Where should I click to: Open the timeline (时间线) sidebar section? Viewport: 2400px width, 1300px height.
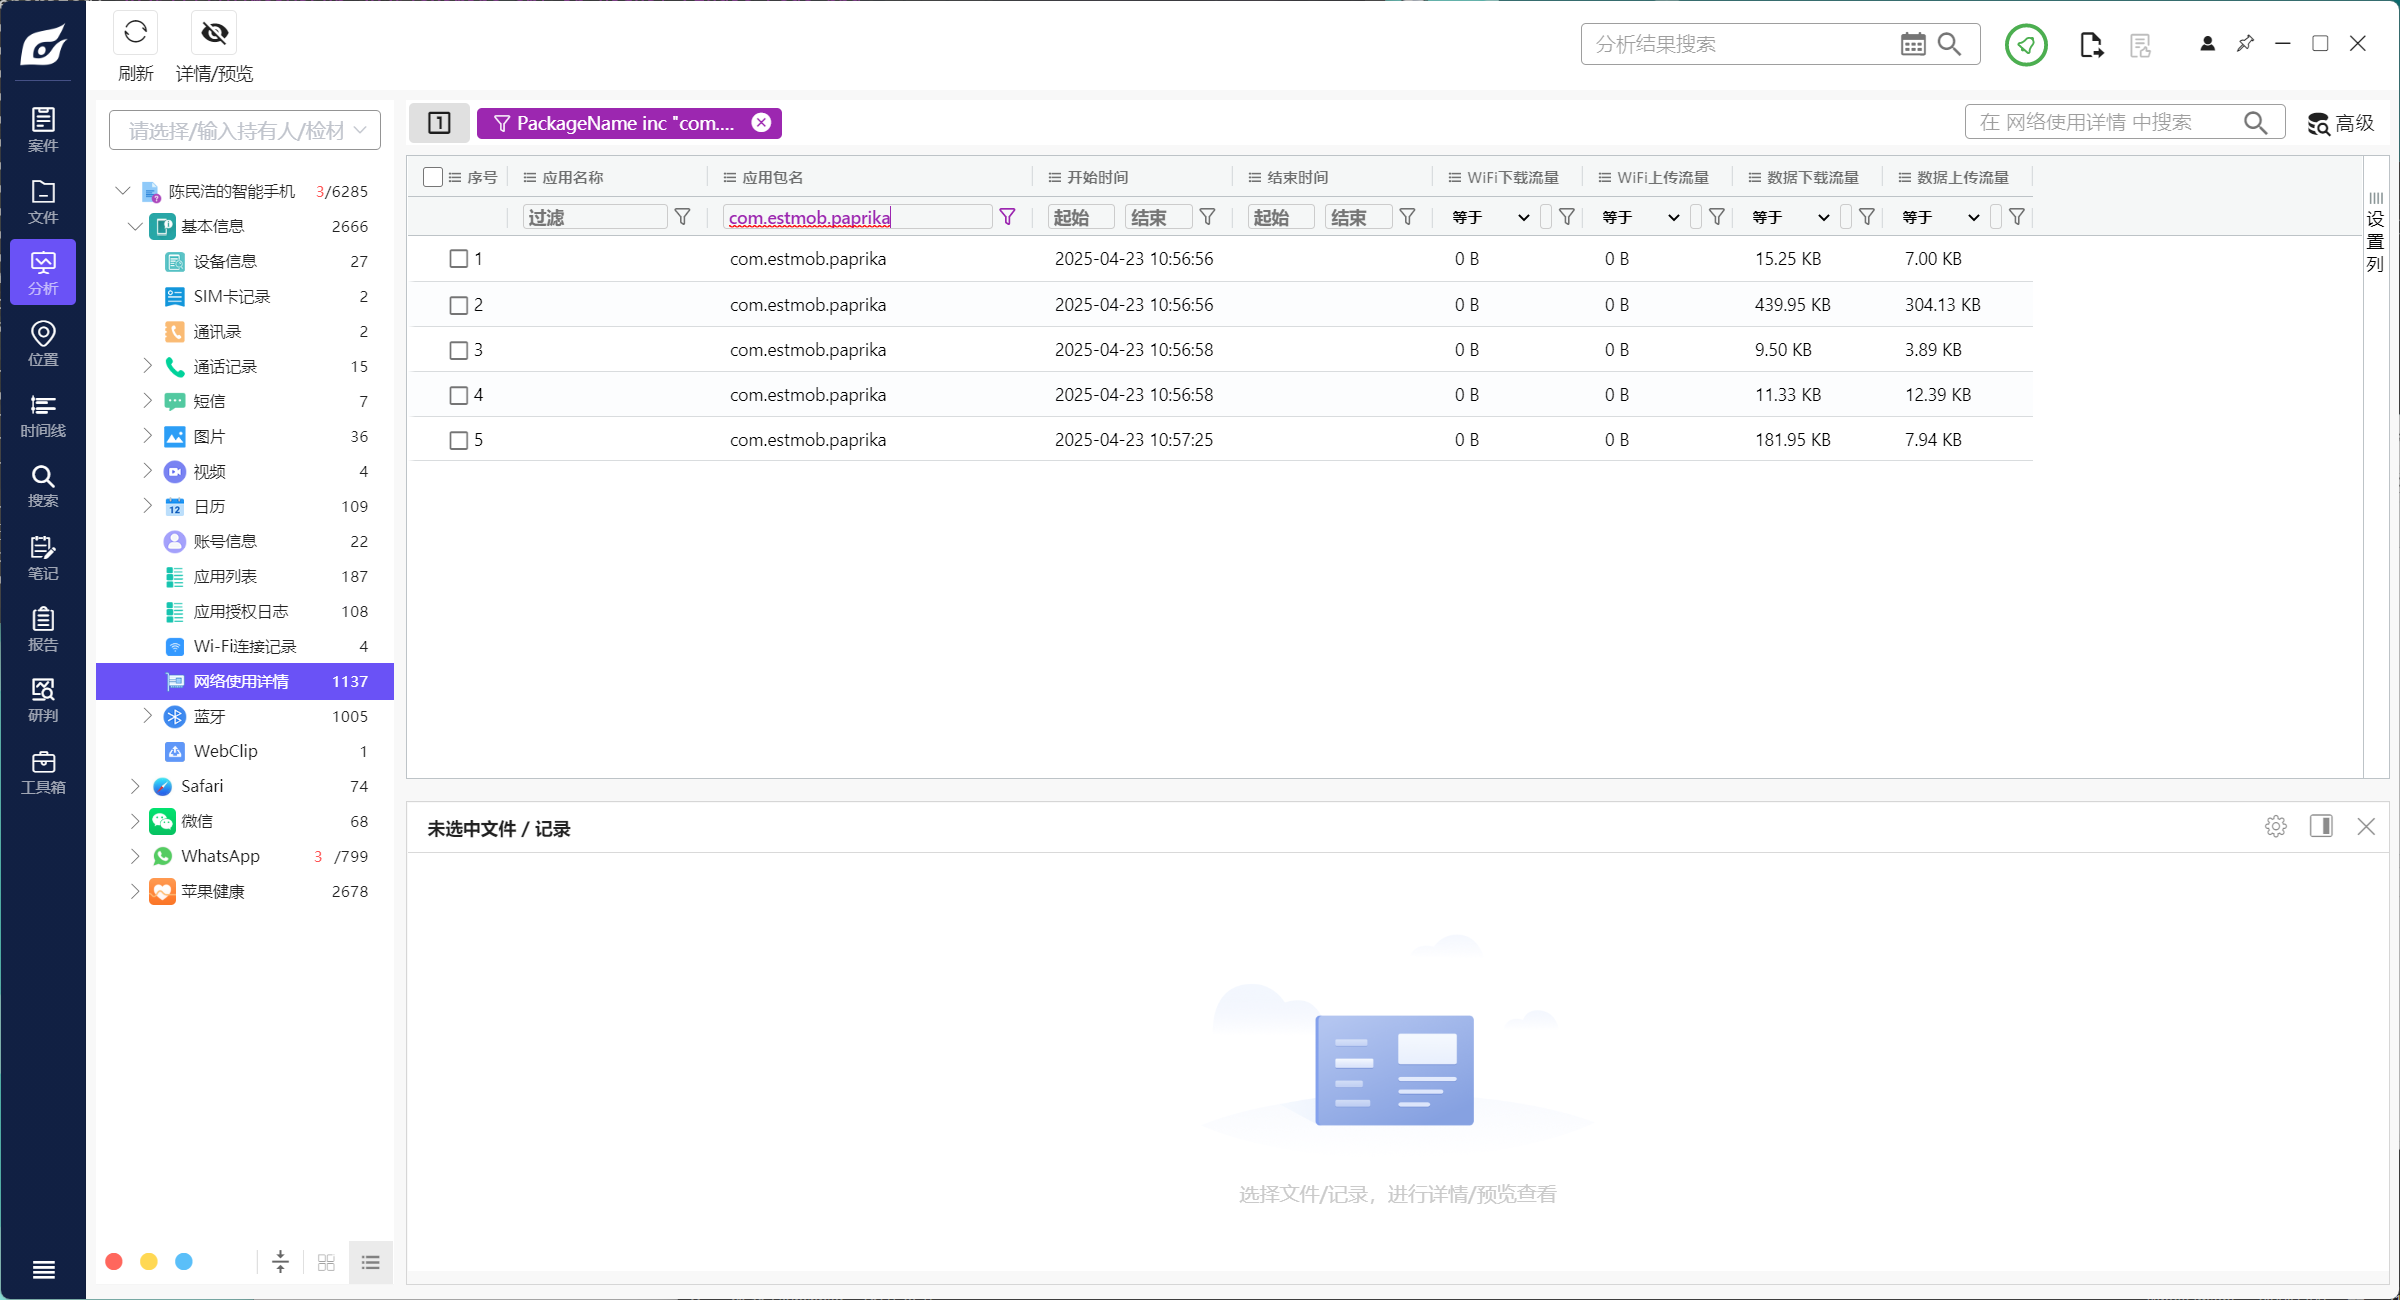[x=43, y=415]
